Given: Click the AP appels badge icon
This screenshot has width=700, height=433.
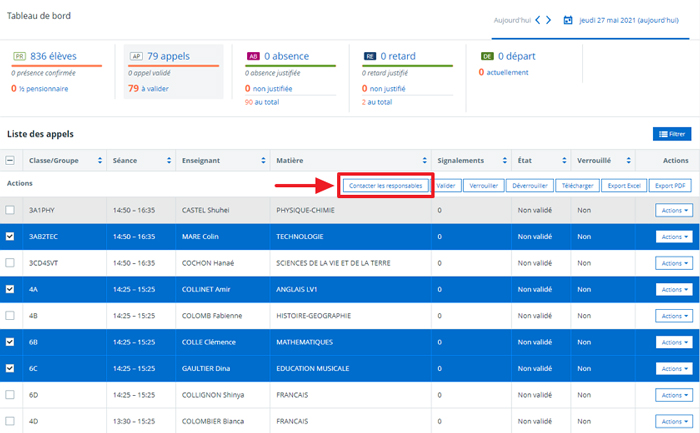Looking at the screenshot, I should pos(135,56).
